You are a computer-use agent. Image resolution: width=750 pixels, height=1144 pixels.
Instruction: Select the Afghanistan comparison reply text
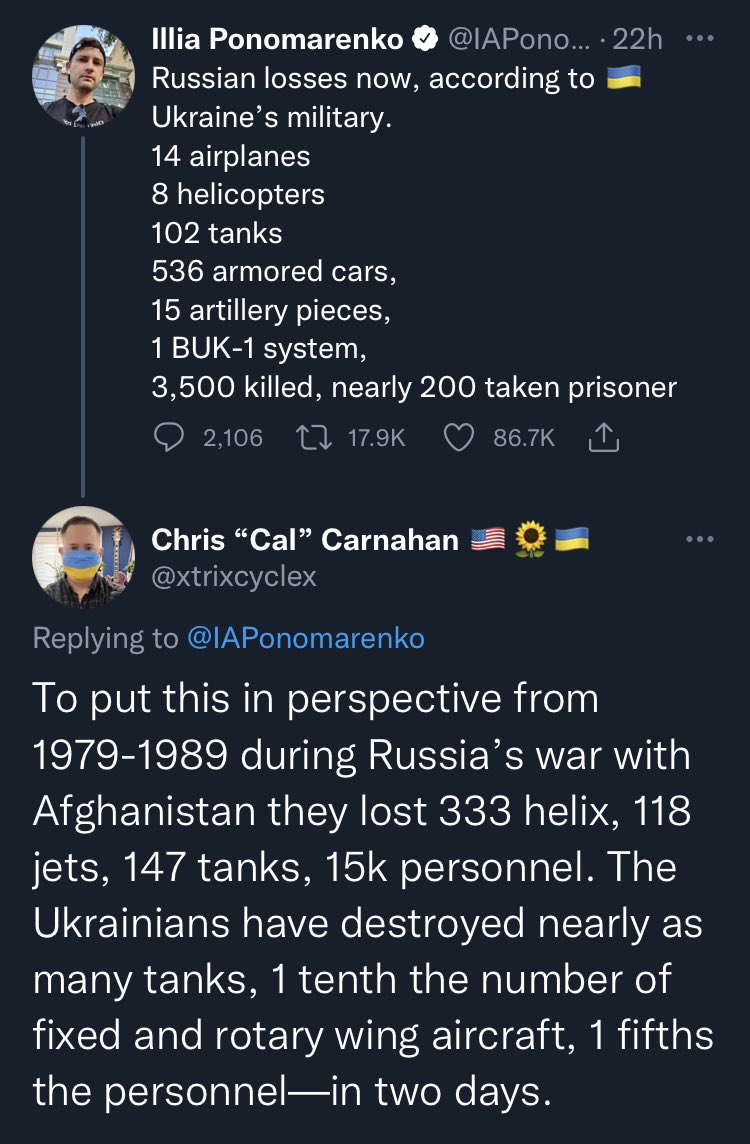tap(372, 892)
